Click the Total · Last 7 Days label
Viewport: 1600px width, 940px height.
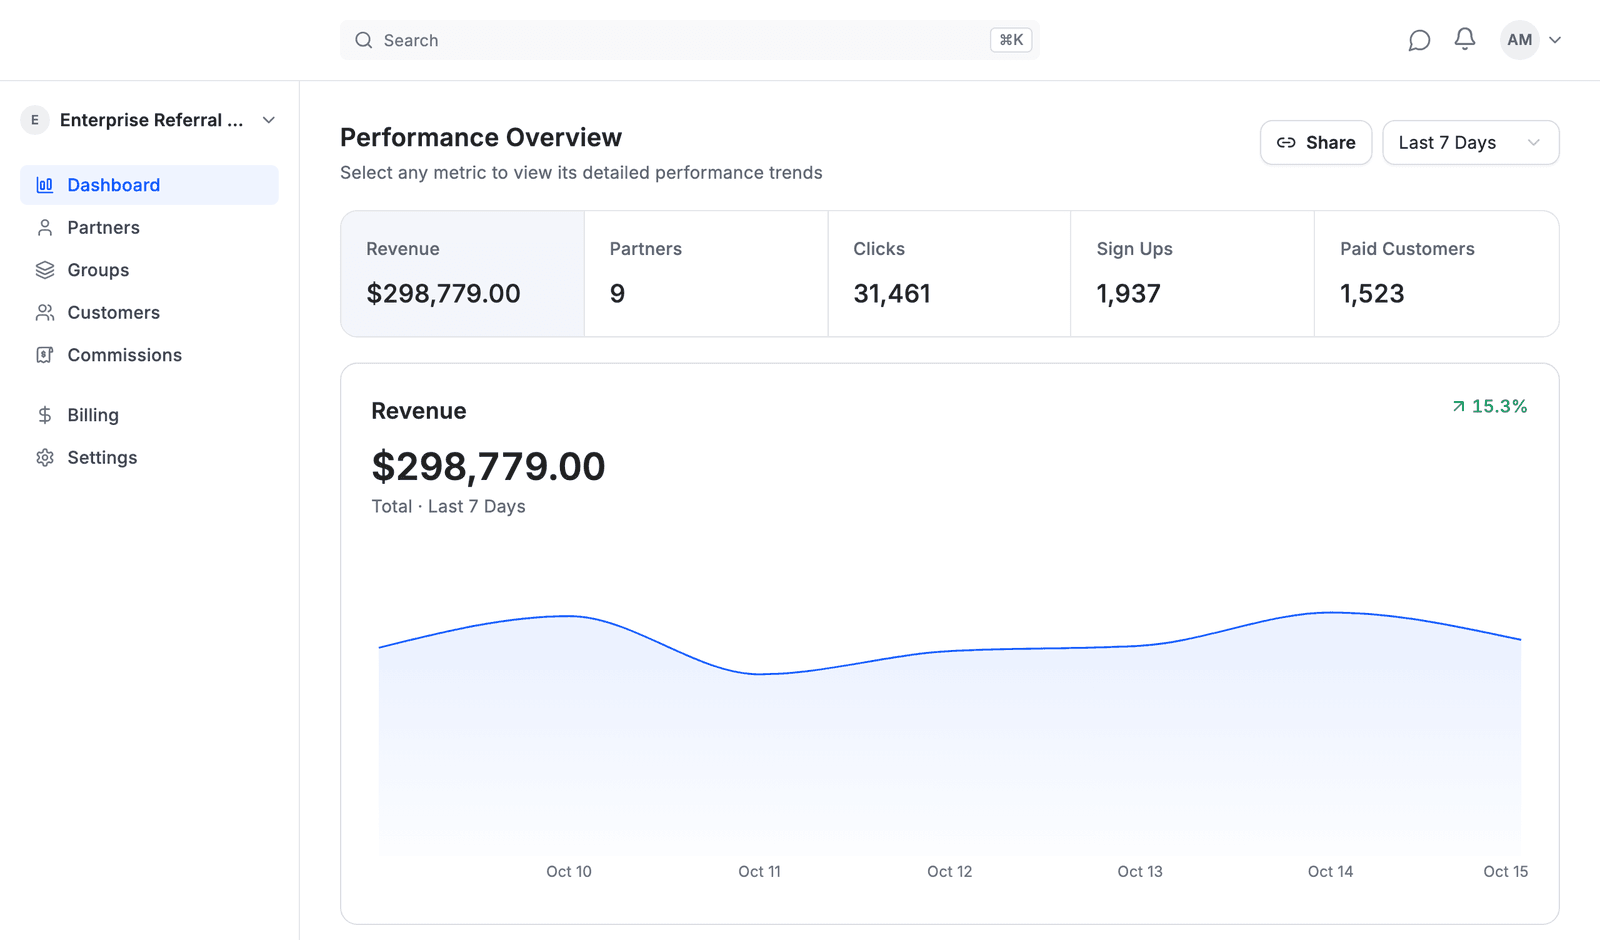click(448, 506)
